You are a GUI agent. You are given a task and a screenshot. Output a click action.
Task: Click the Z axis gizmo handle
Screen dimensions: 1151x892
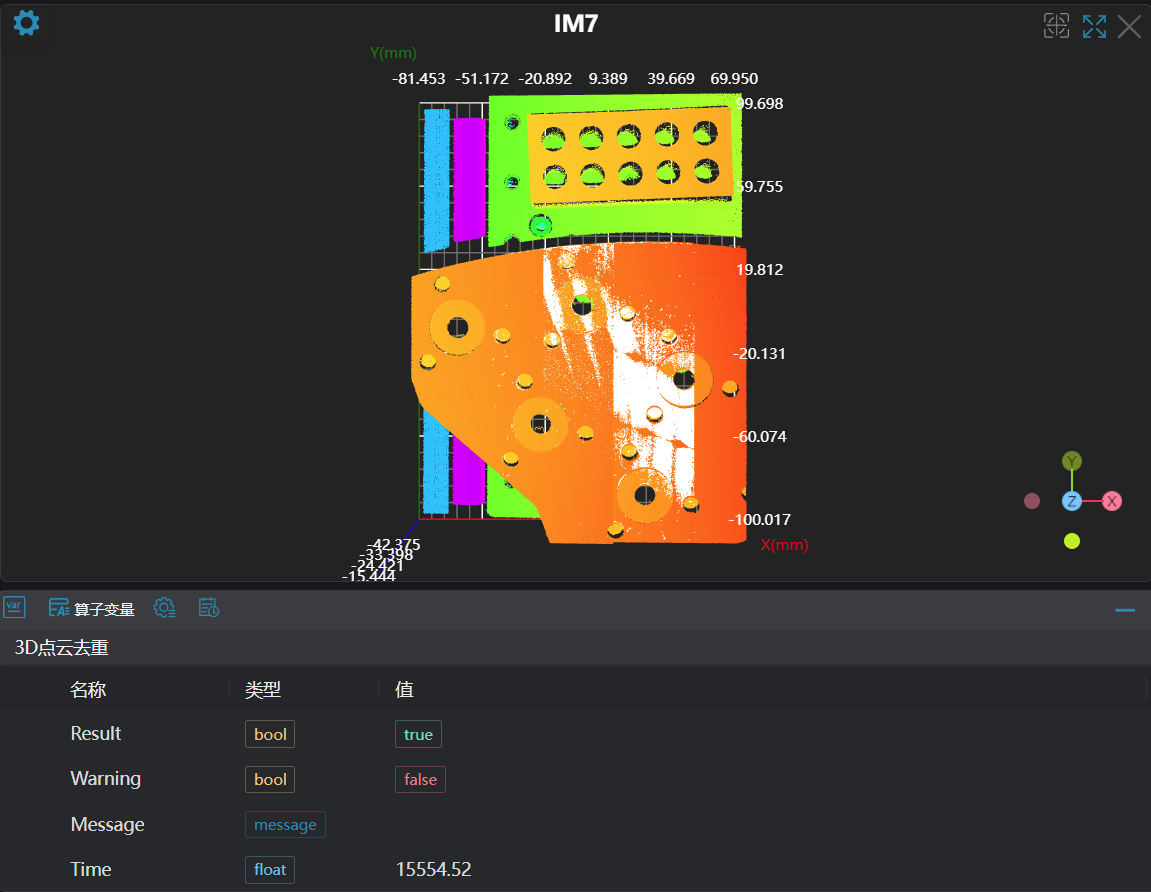click(1072, 501)
